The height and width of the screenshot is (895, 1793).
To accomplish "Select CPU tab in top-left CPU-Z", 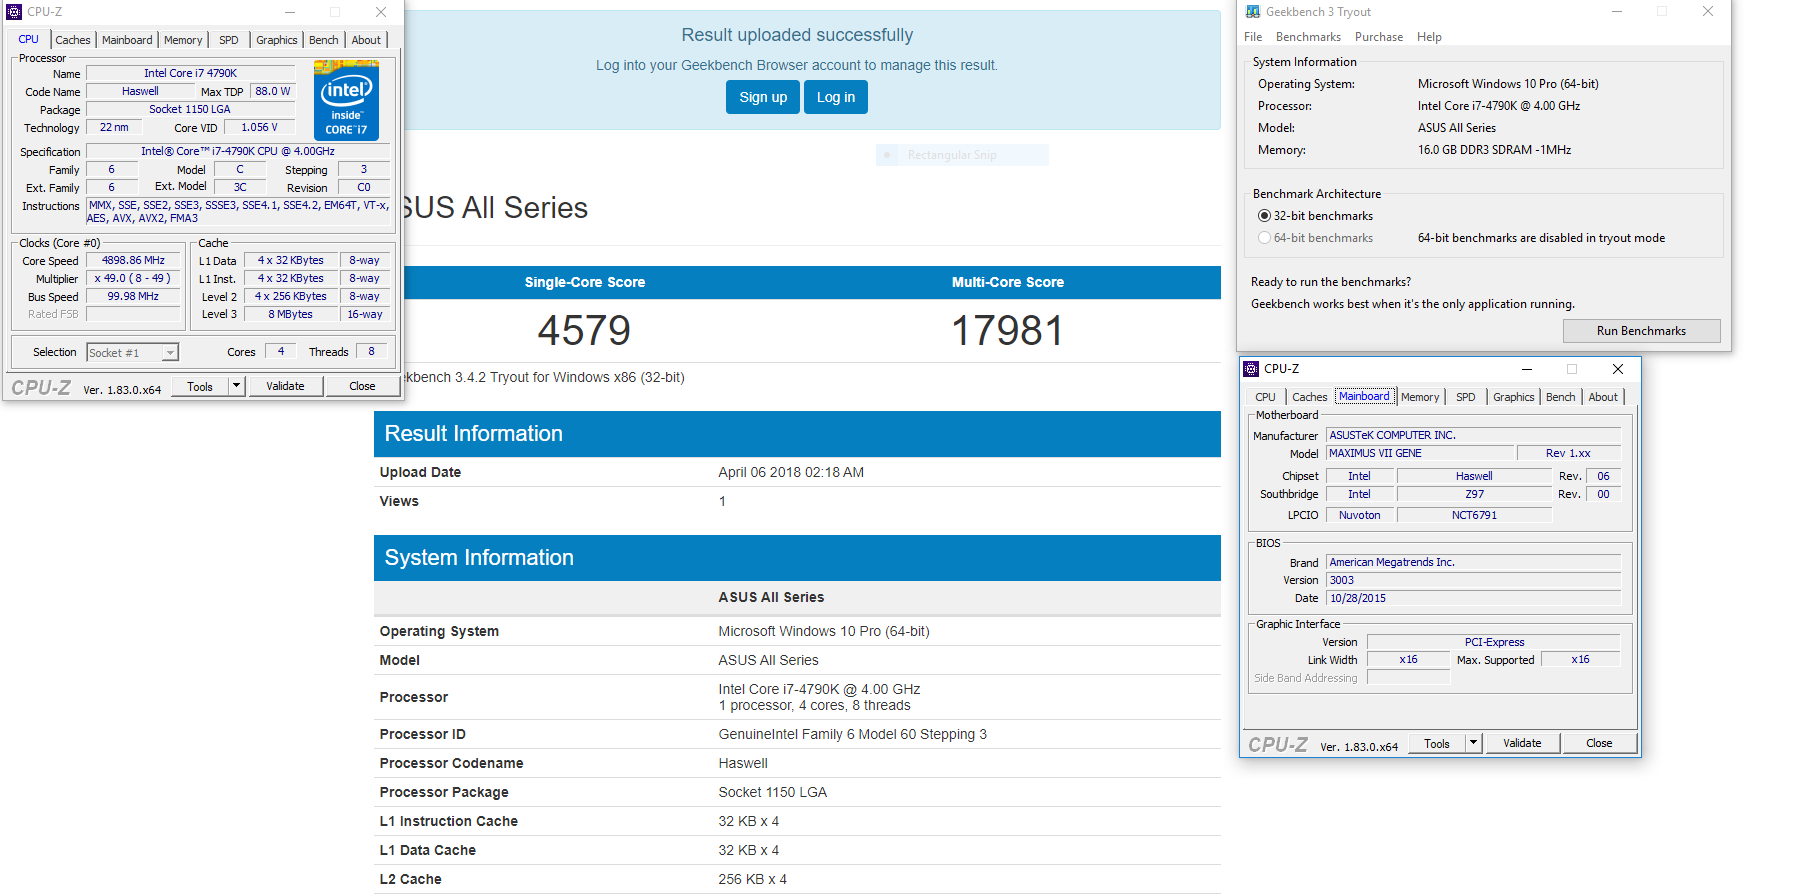I will pos(29,39).
